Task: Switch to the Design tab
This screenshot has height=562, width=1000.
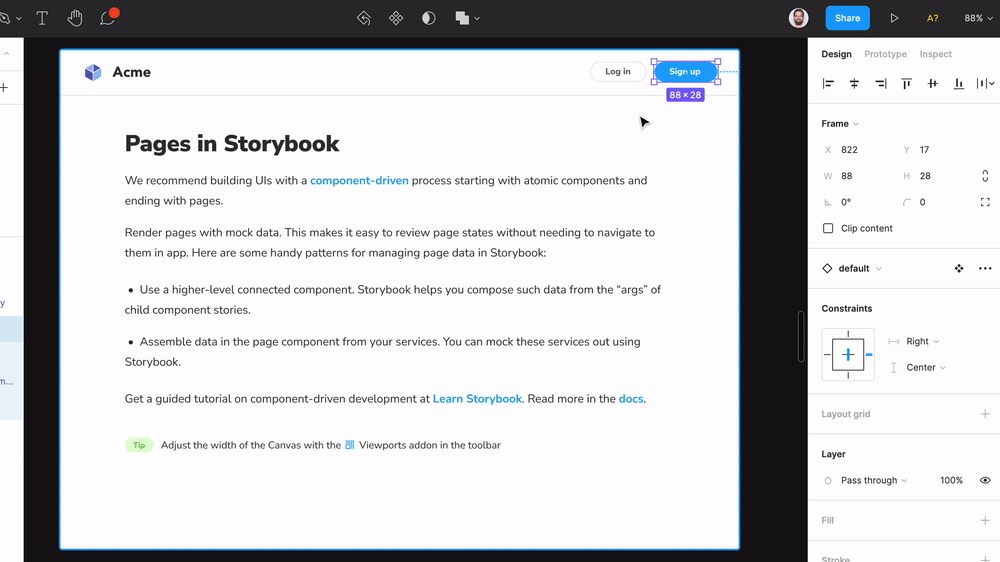Action: [x=836, y=54]
